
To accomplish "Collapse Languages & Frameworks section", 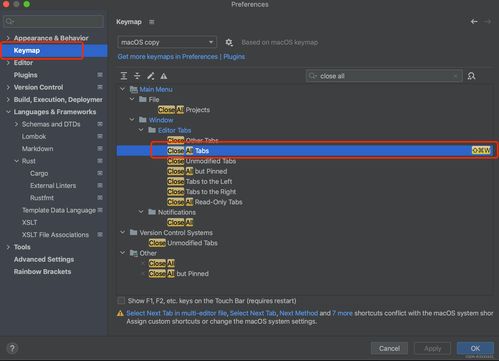I will click(8, 112).
